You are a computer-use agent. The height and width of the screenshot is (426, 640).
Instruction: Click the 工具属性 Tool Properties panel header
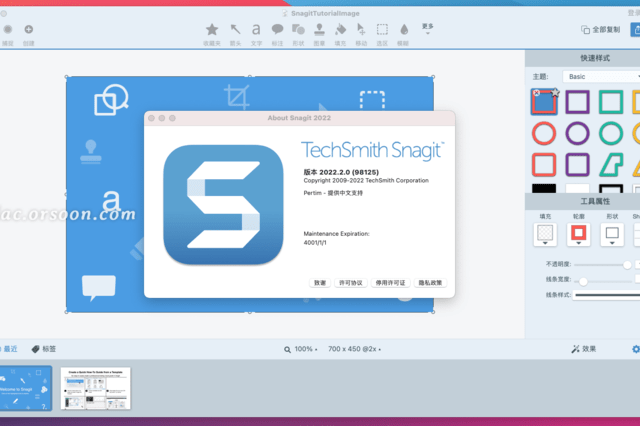coord(595,201)
